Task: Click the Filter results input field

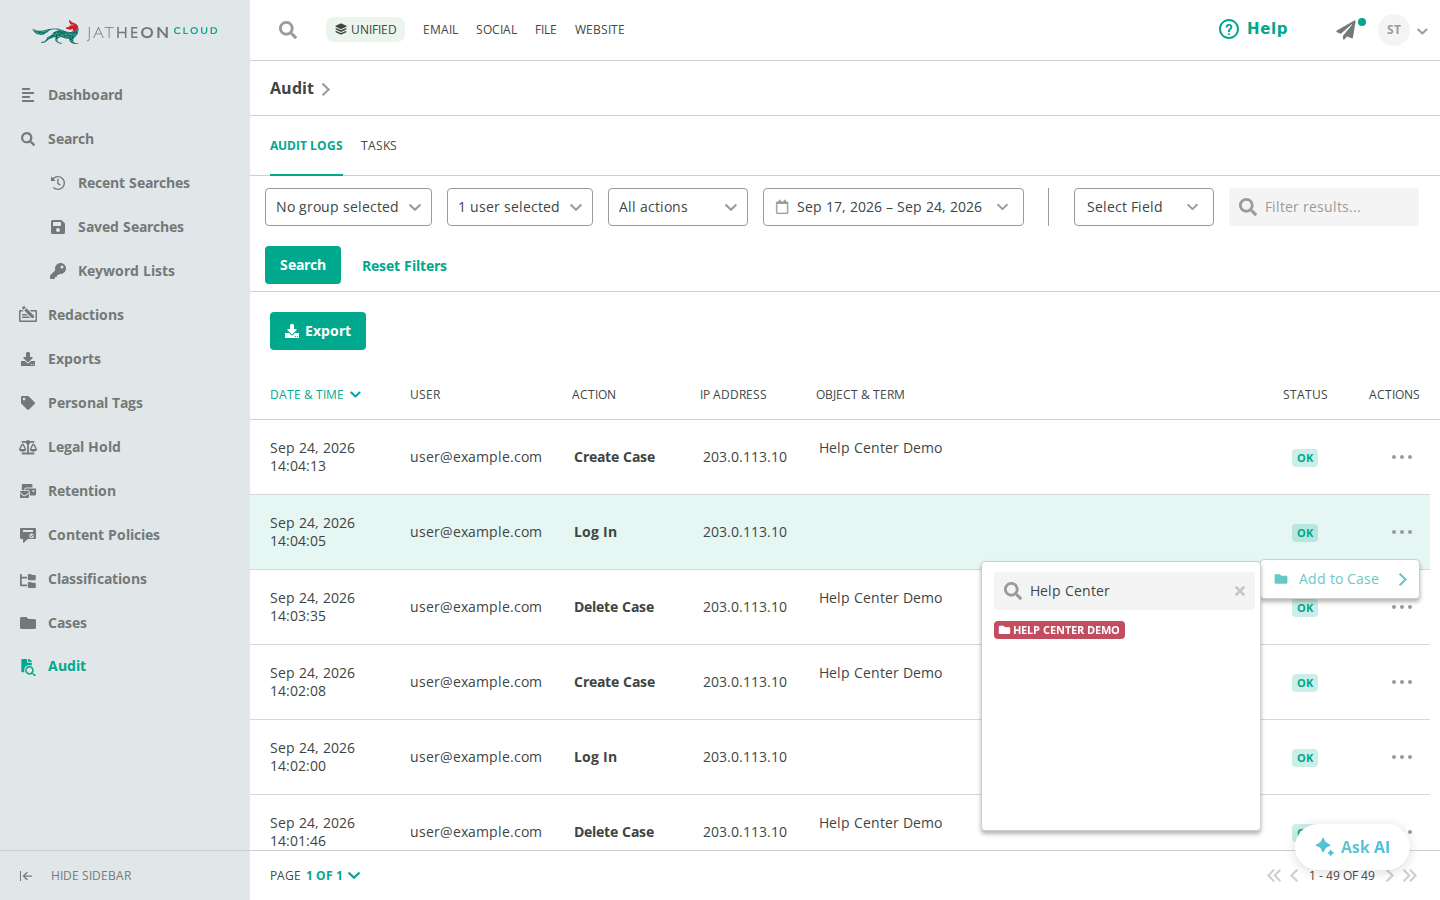Action: (1324, 207)
